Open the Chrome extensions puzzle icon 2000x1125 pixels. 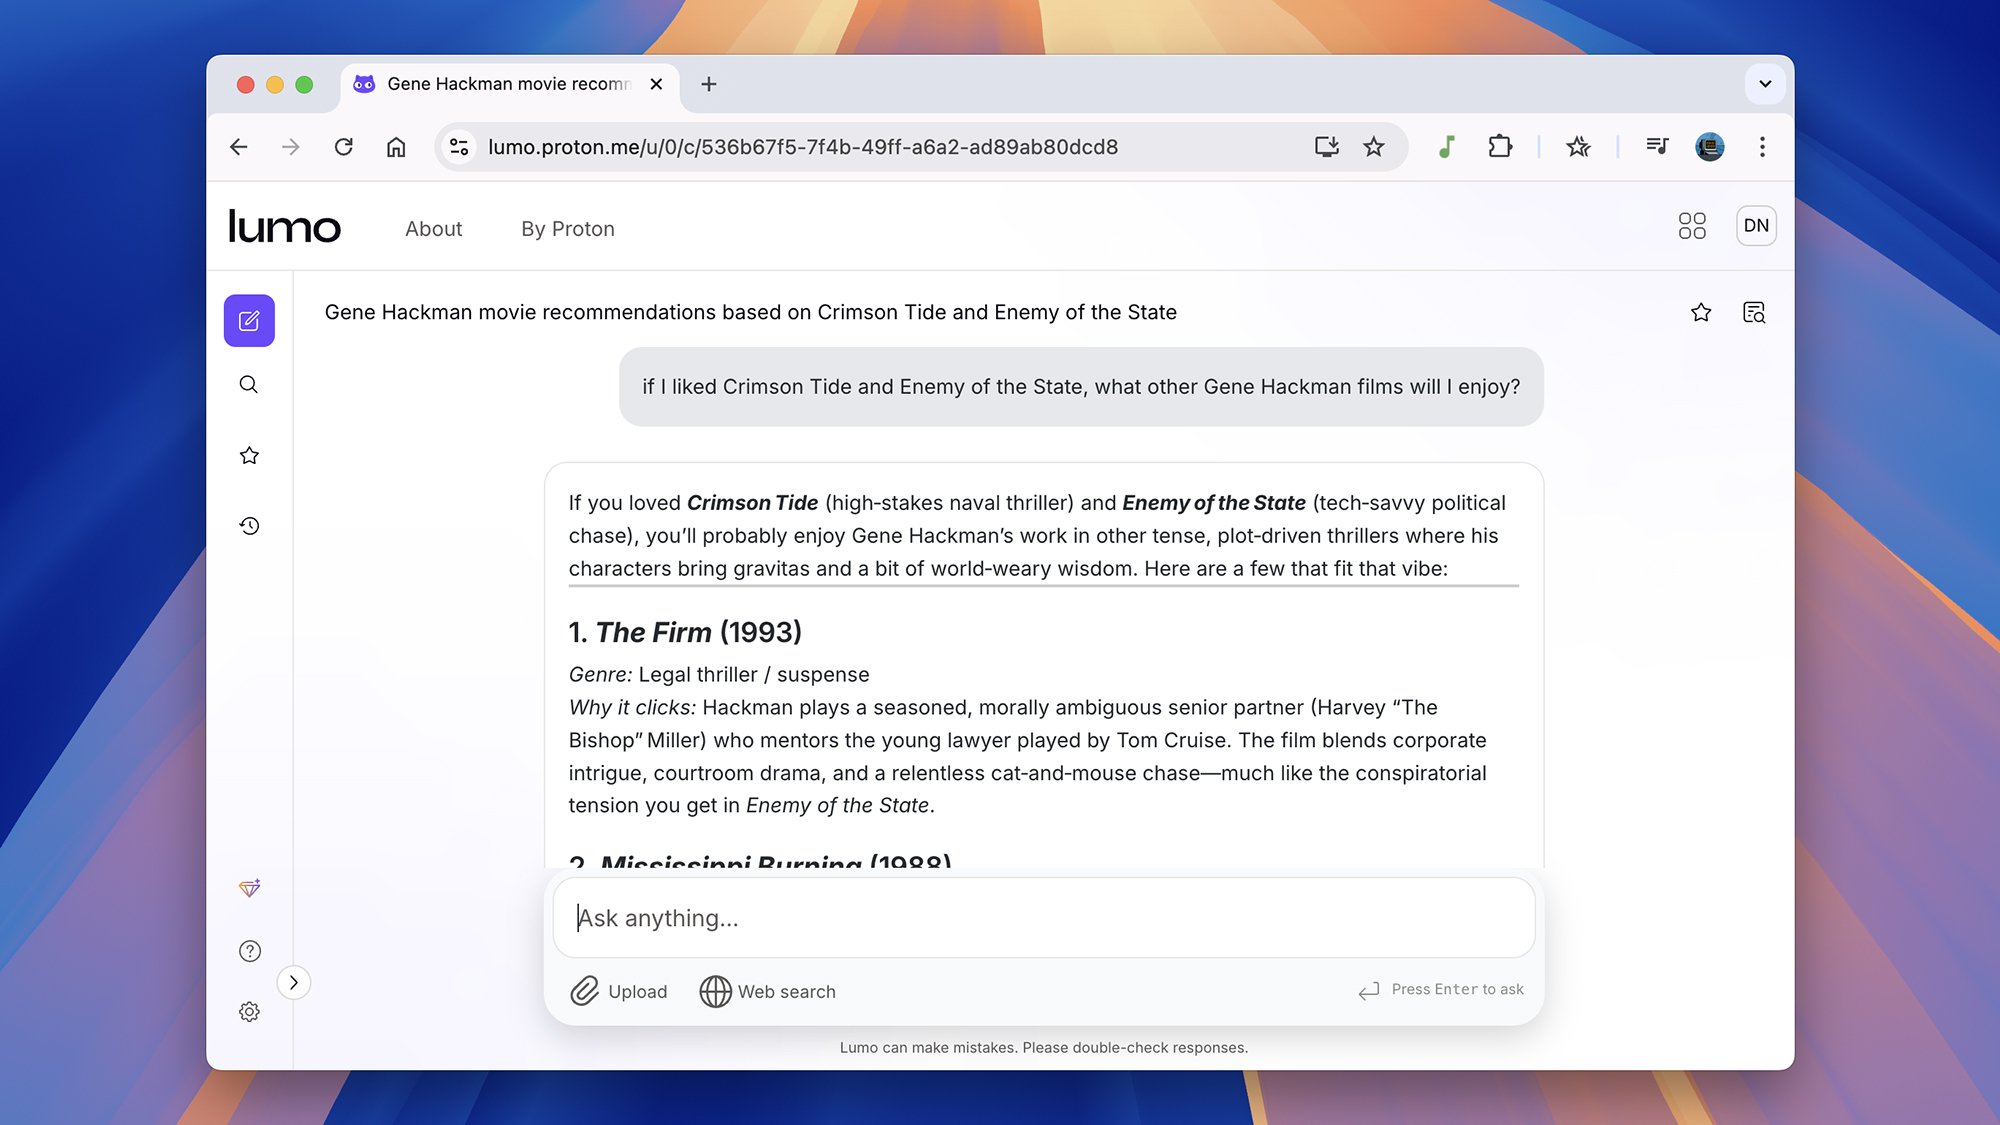pyautogui.click(x=1500, y=147)
